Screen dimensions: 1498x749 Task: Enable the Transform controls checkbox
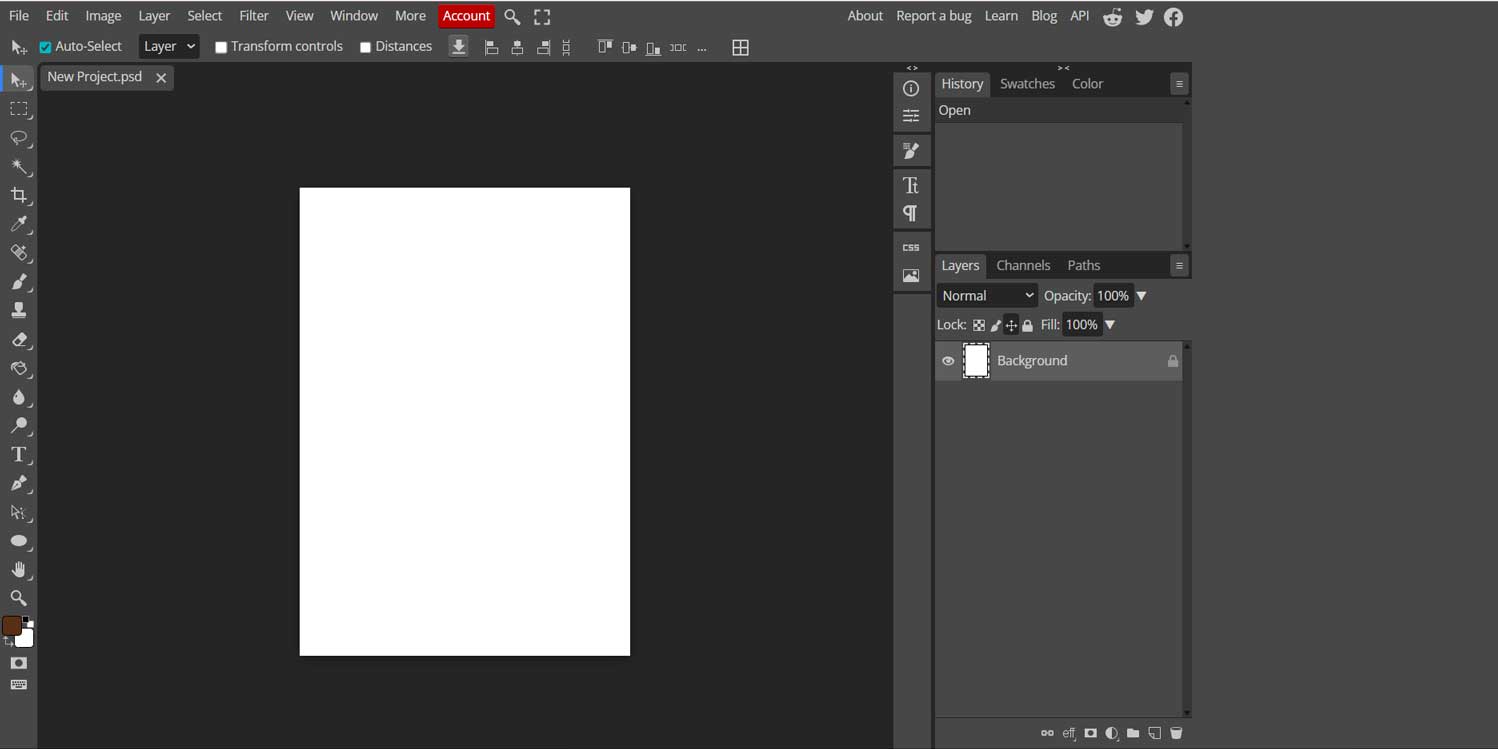pos(221,46)
